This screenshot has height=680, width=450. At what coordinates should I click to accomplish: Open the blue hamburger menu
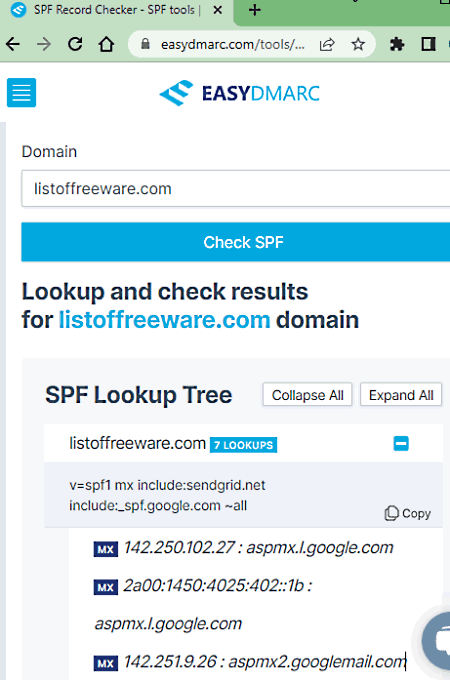coord(21,92)
